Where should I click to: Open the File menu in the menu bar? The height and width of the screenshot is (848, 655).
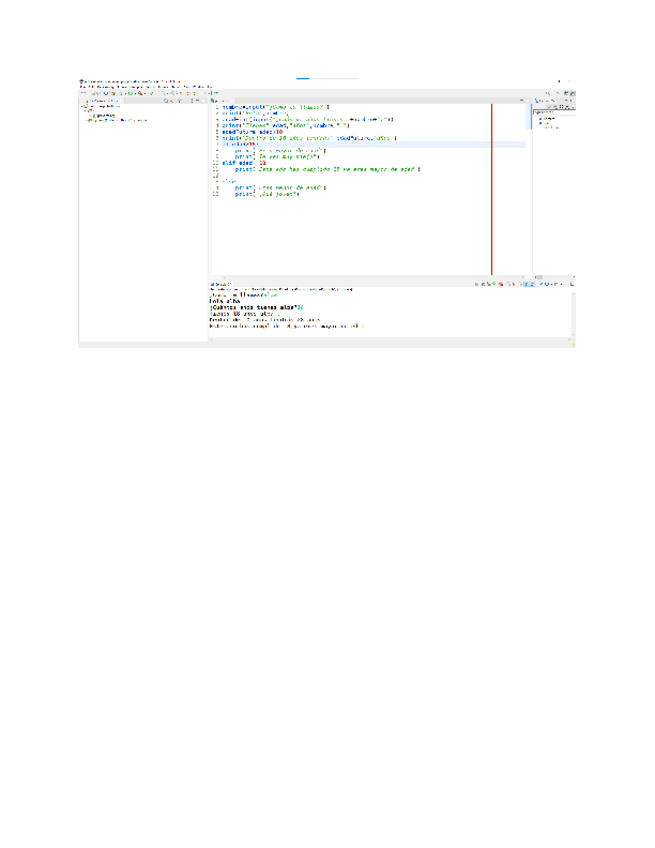[83, 87]
